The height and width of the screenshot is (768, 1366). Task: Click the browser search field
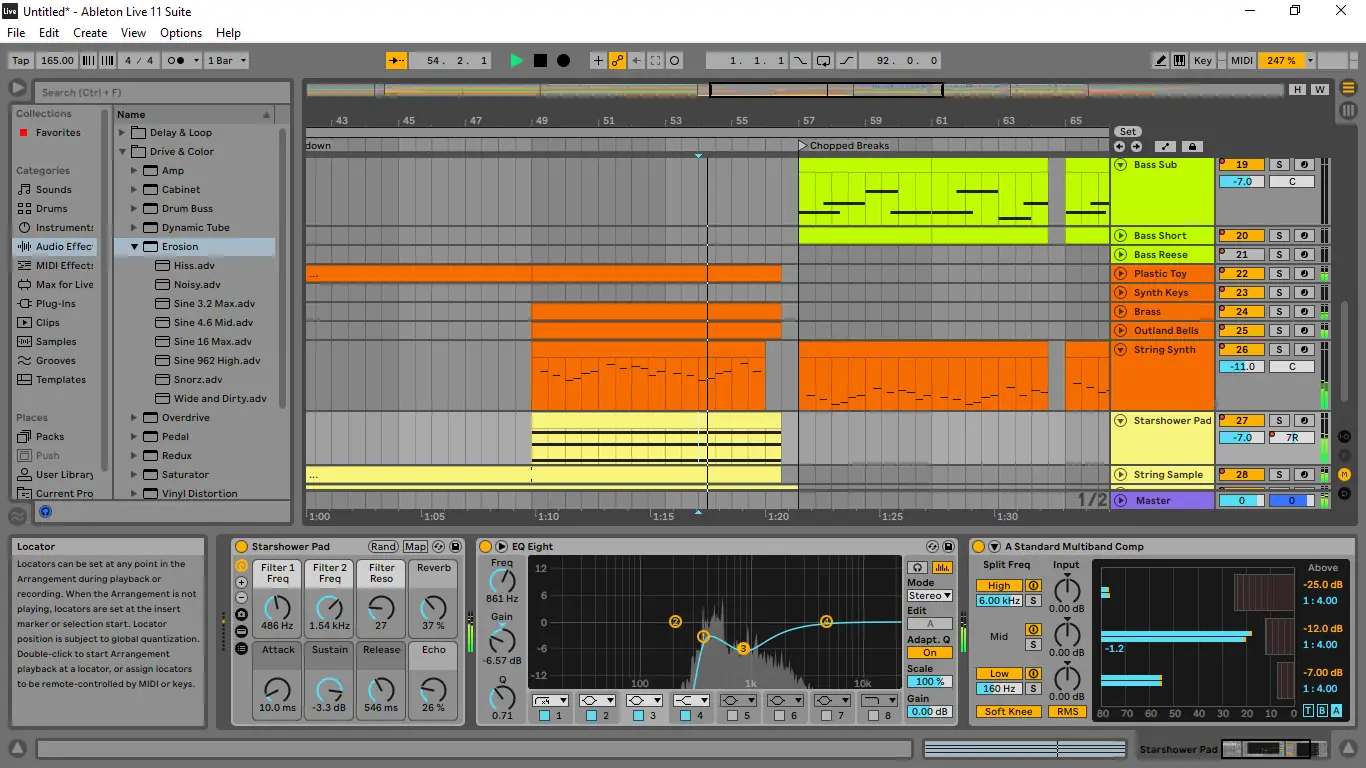pyautogui.click(x=162, y=92)
